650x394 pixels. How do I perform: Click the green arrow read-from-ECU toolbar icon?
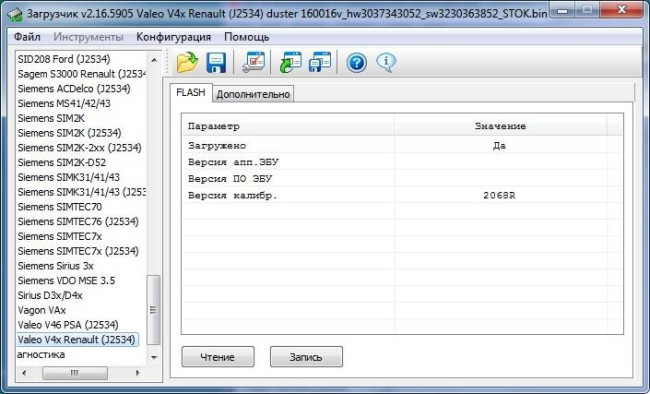pyautogui.click(x=291, y=63)
